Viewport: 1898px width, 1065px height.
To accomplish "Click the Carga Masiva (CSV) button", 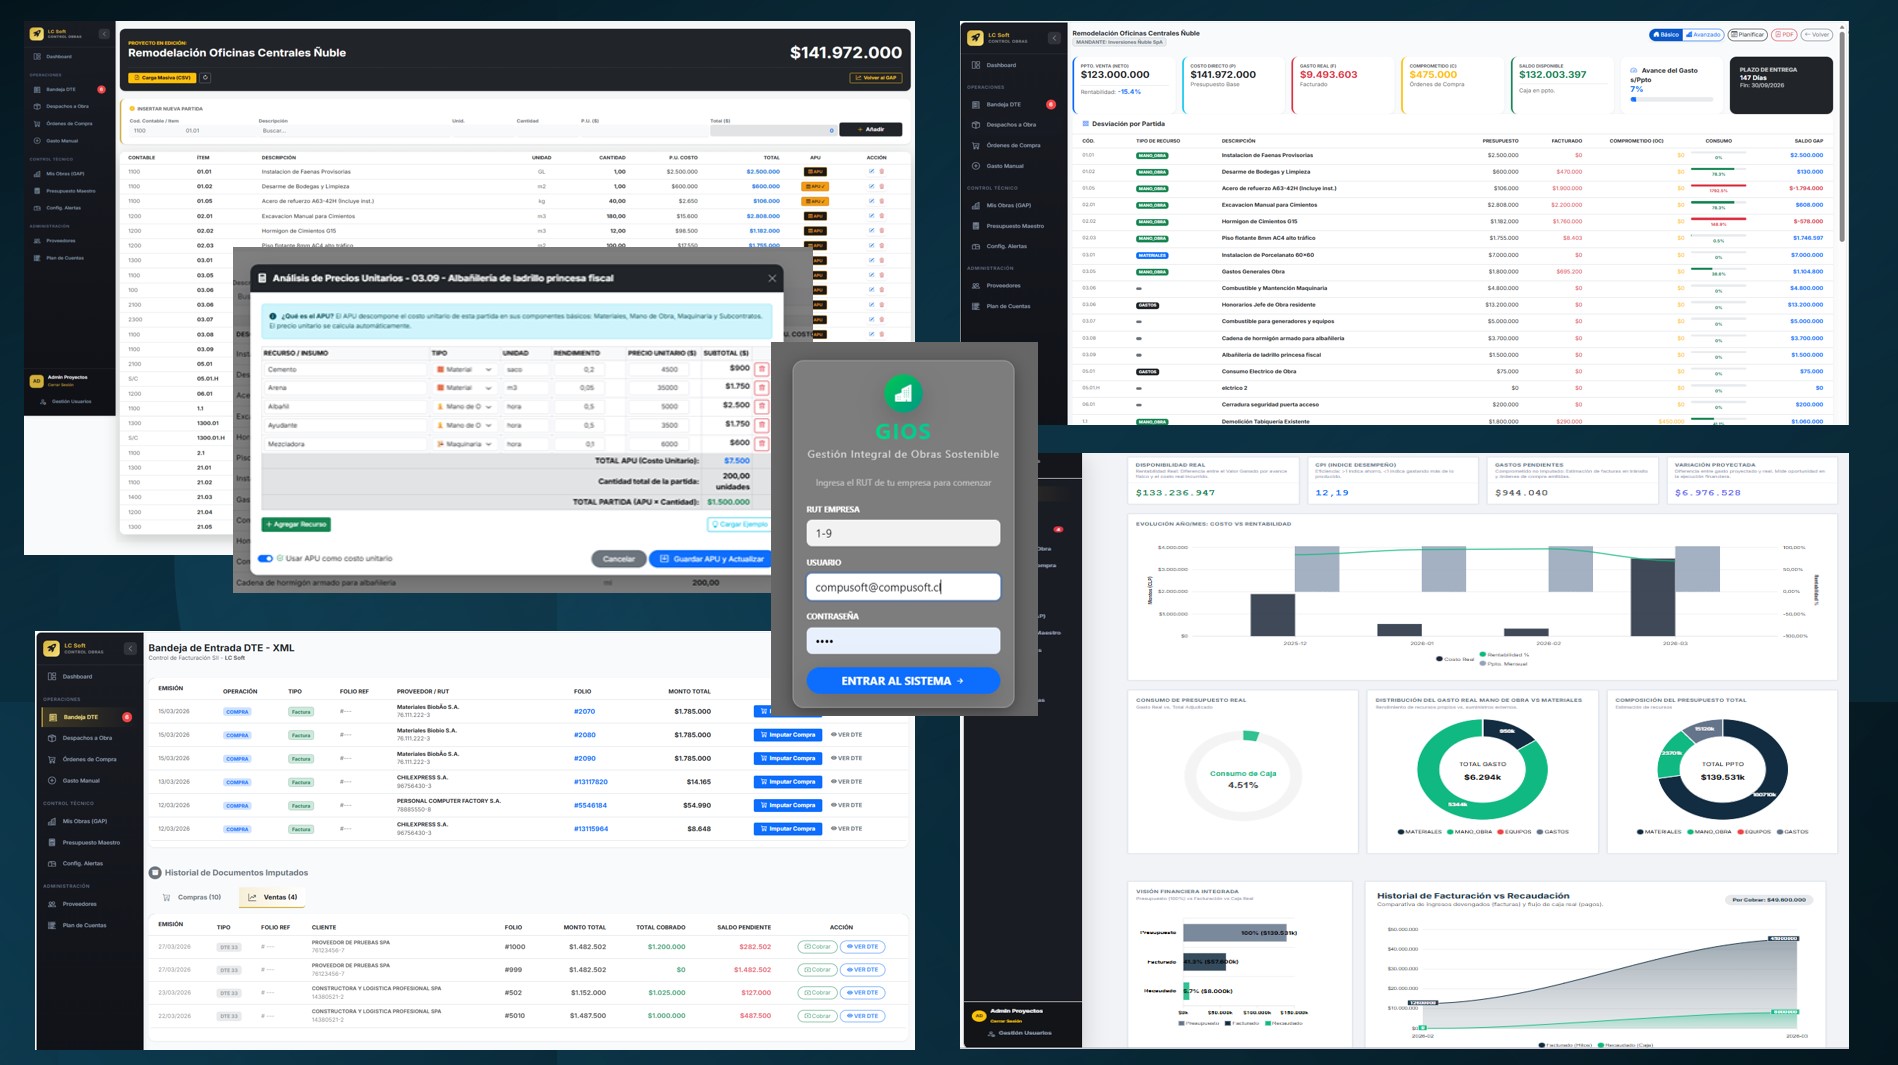I will click(162, 77).
